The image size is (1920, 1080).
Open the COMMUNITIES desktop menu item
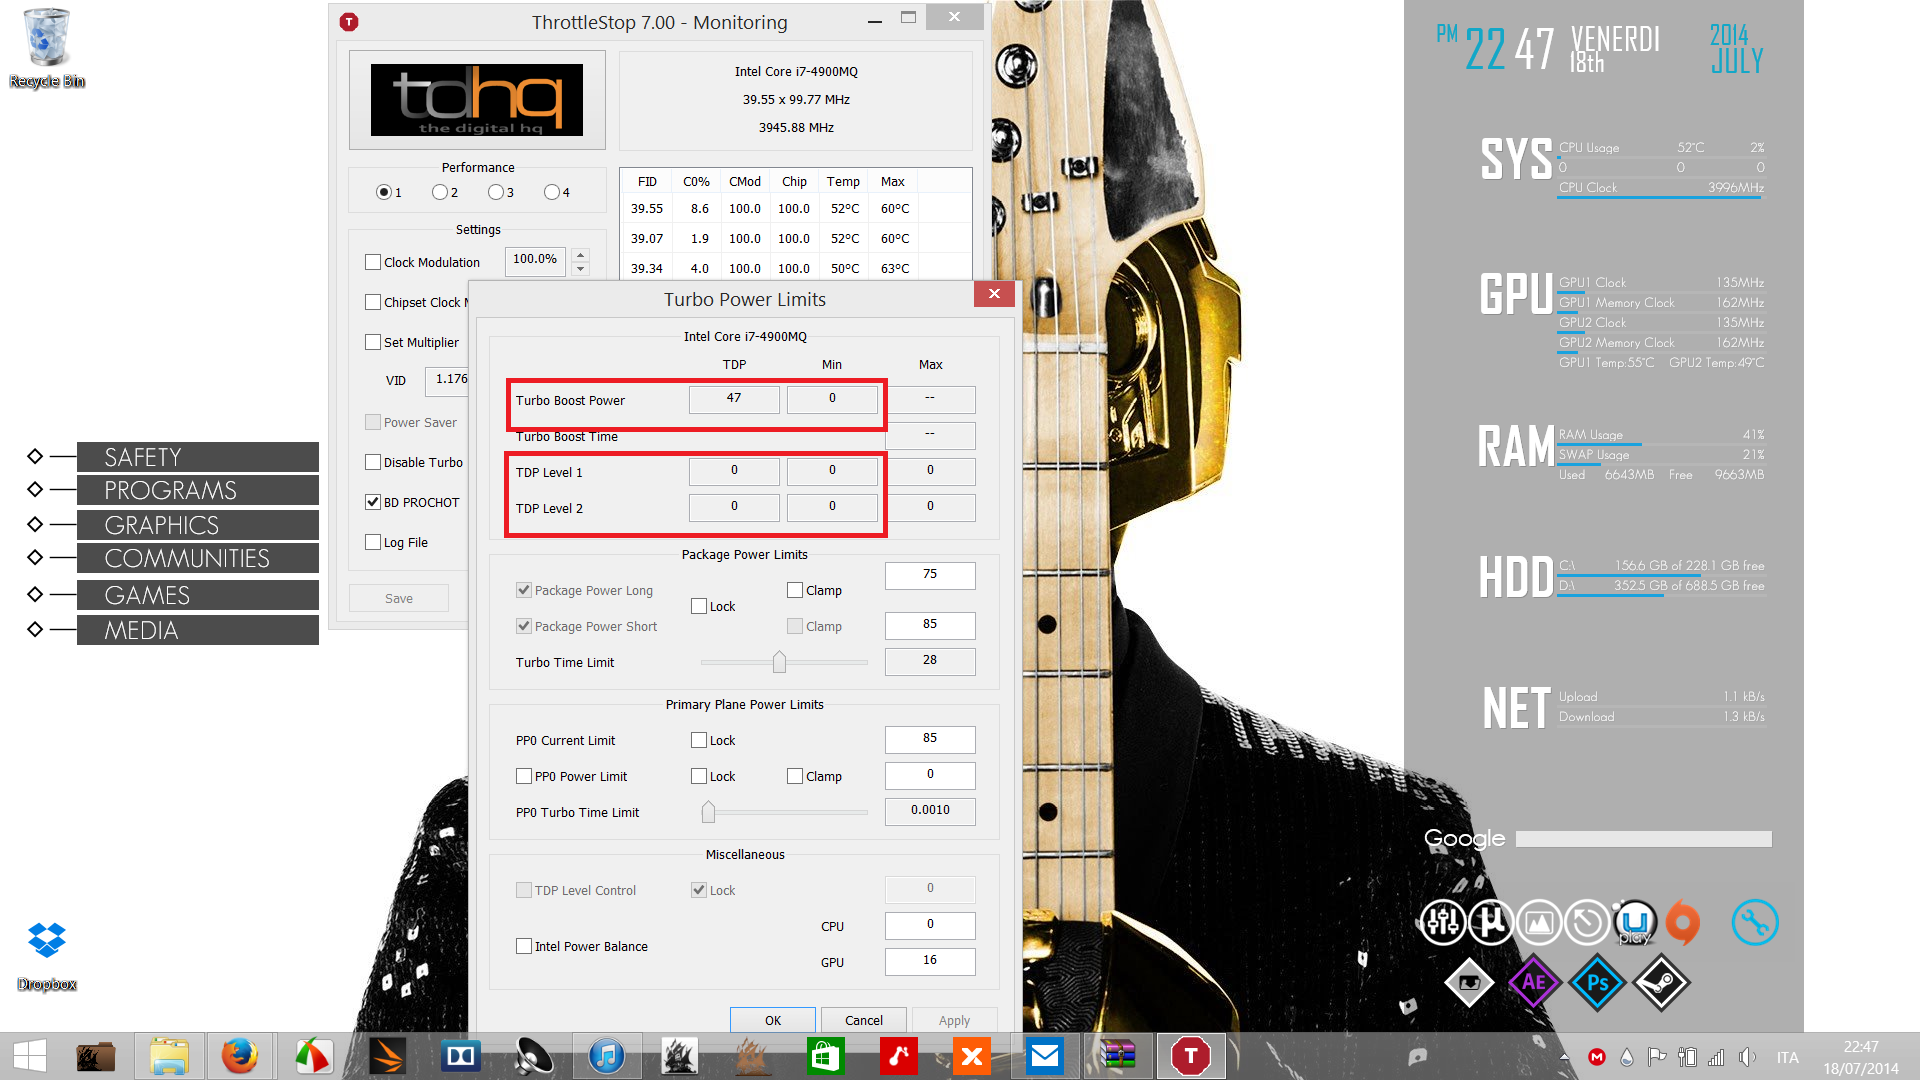[197, 558]
